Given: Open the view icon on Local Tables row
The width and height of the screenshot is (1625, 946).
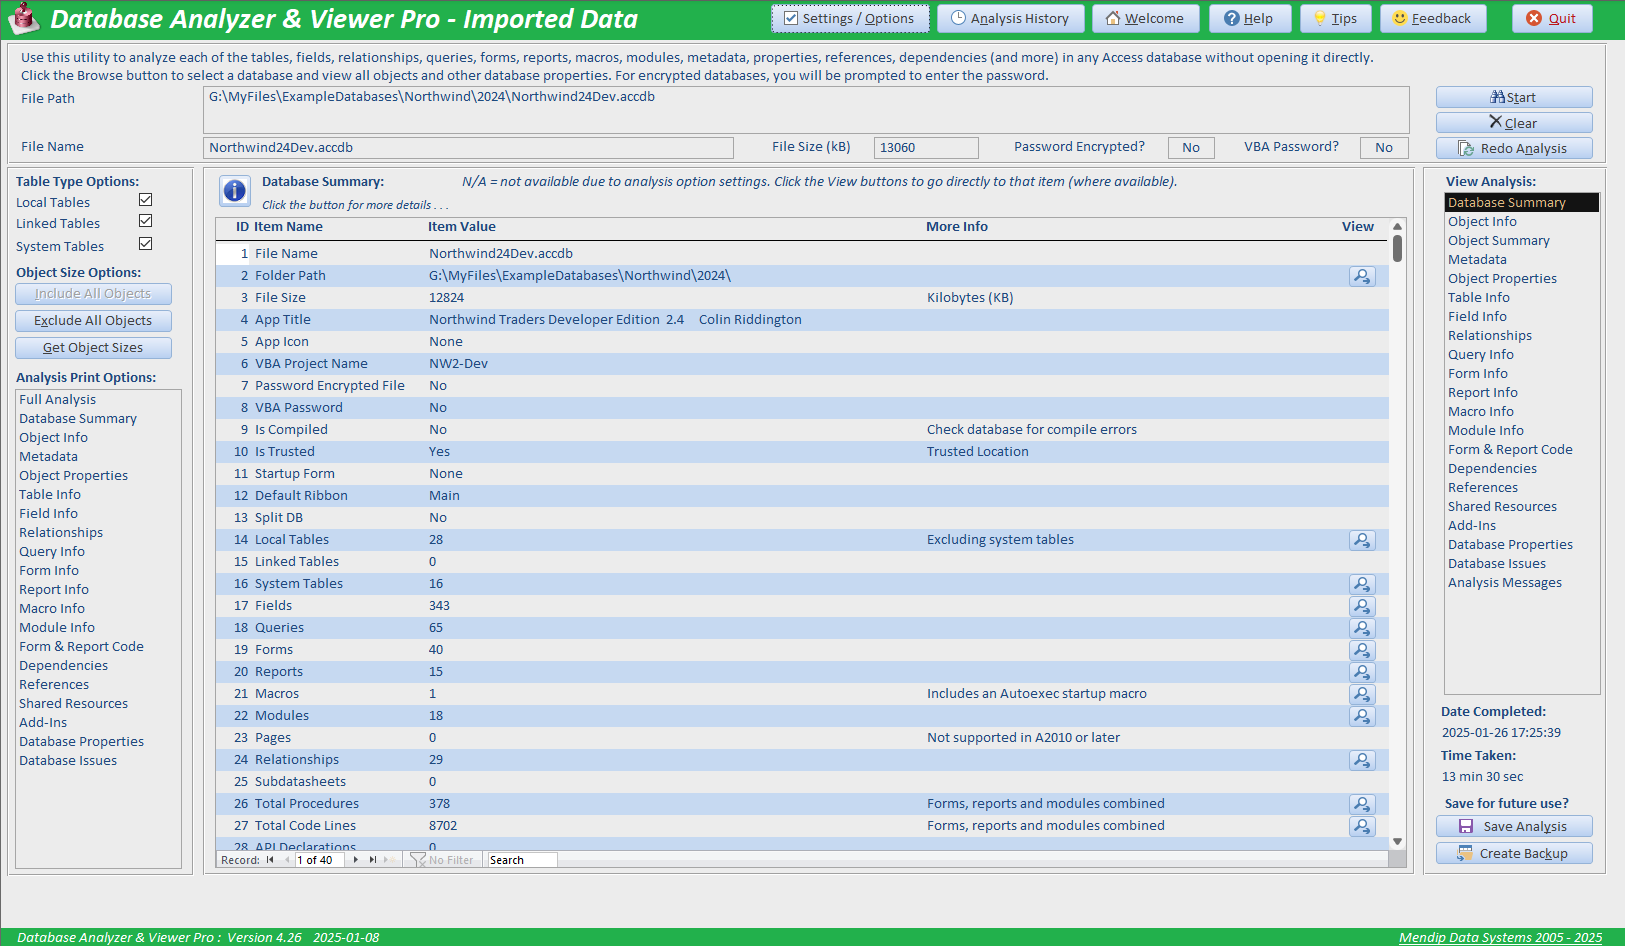Looking at the screenshot, I should point(1362,540).
